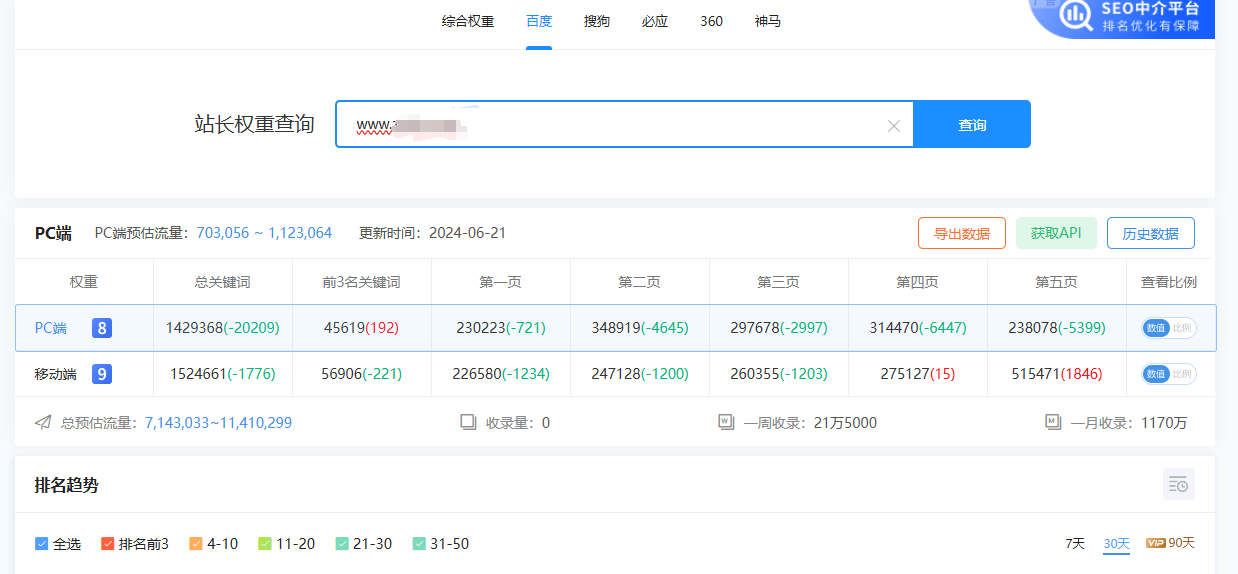
Task: Click the 260355(-1203) cell
Action: [778, 374]
